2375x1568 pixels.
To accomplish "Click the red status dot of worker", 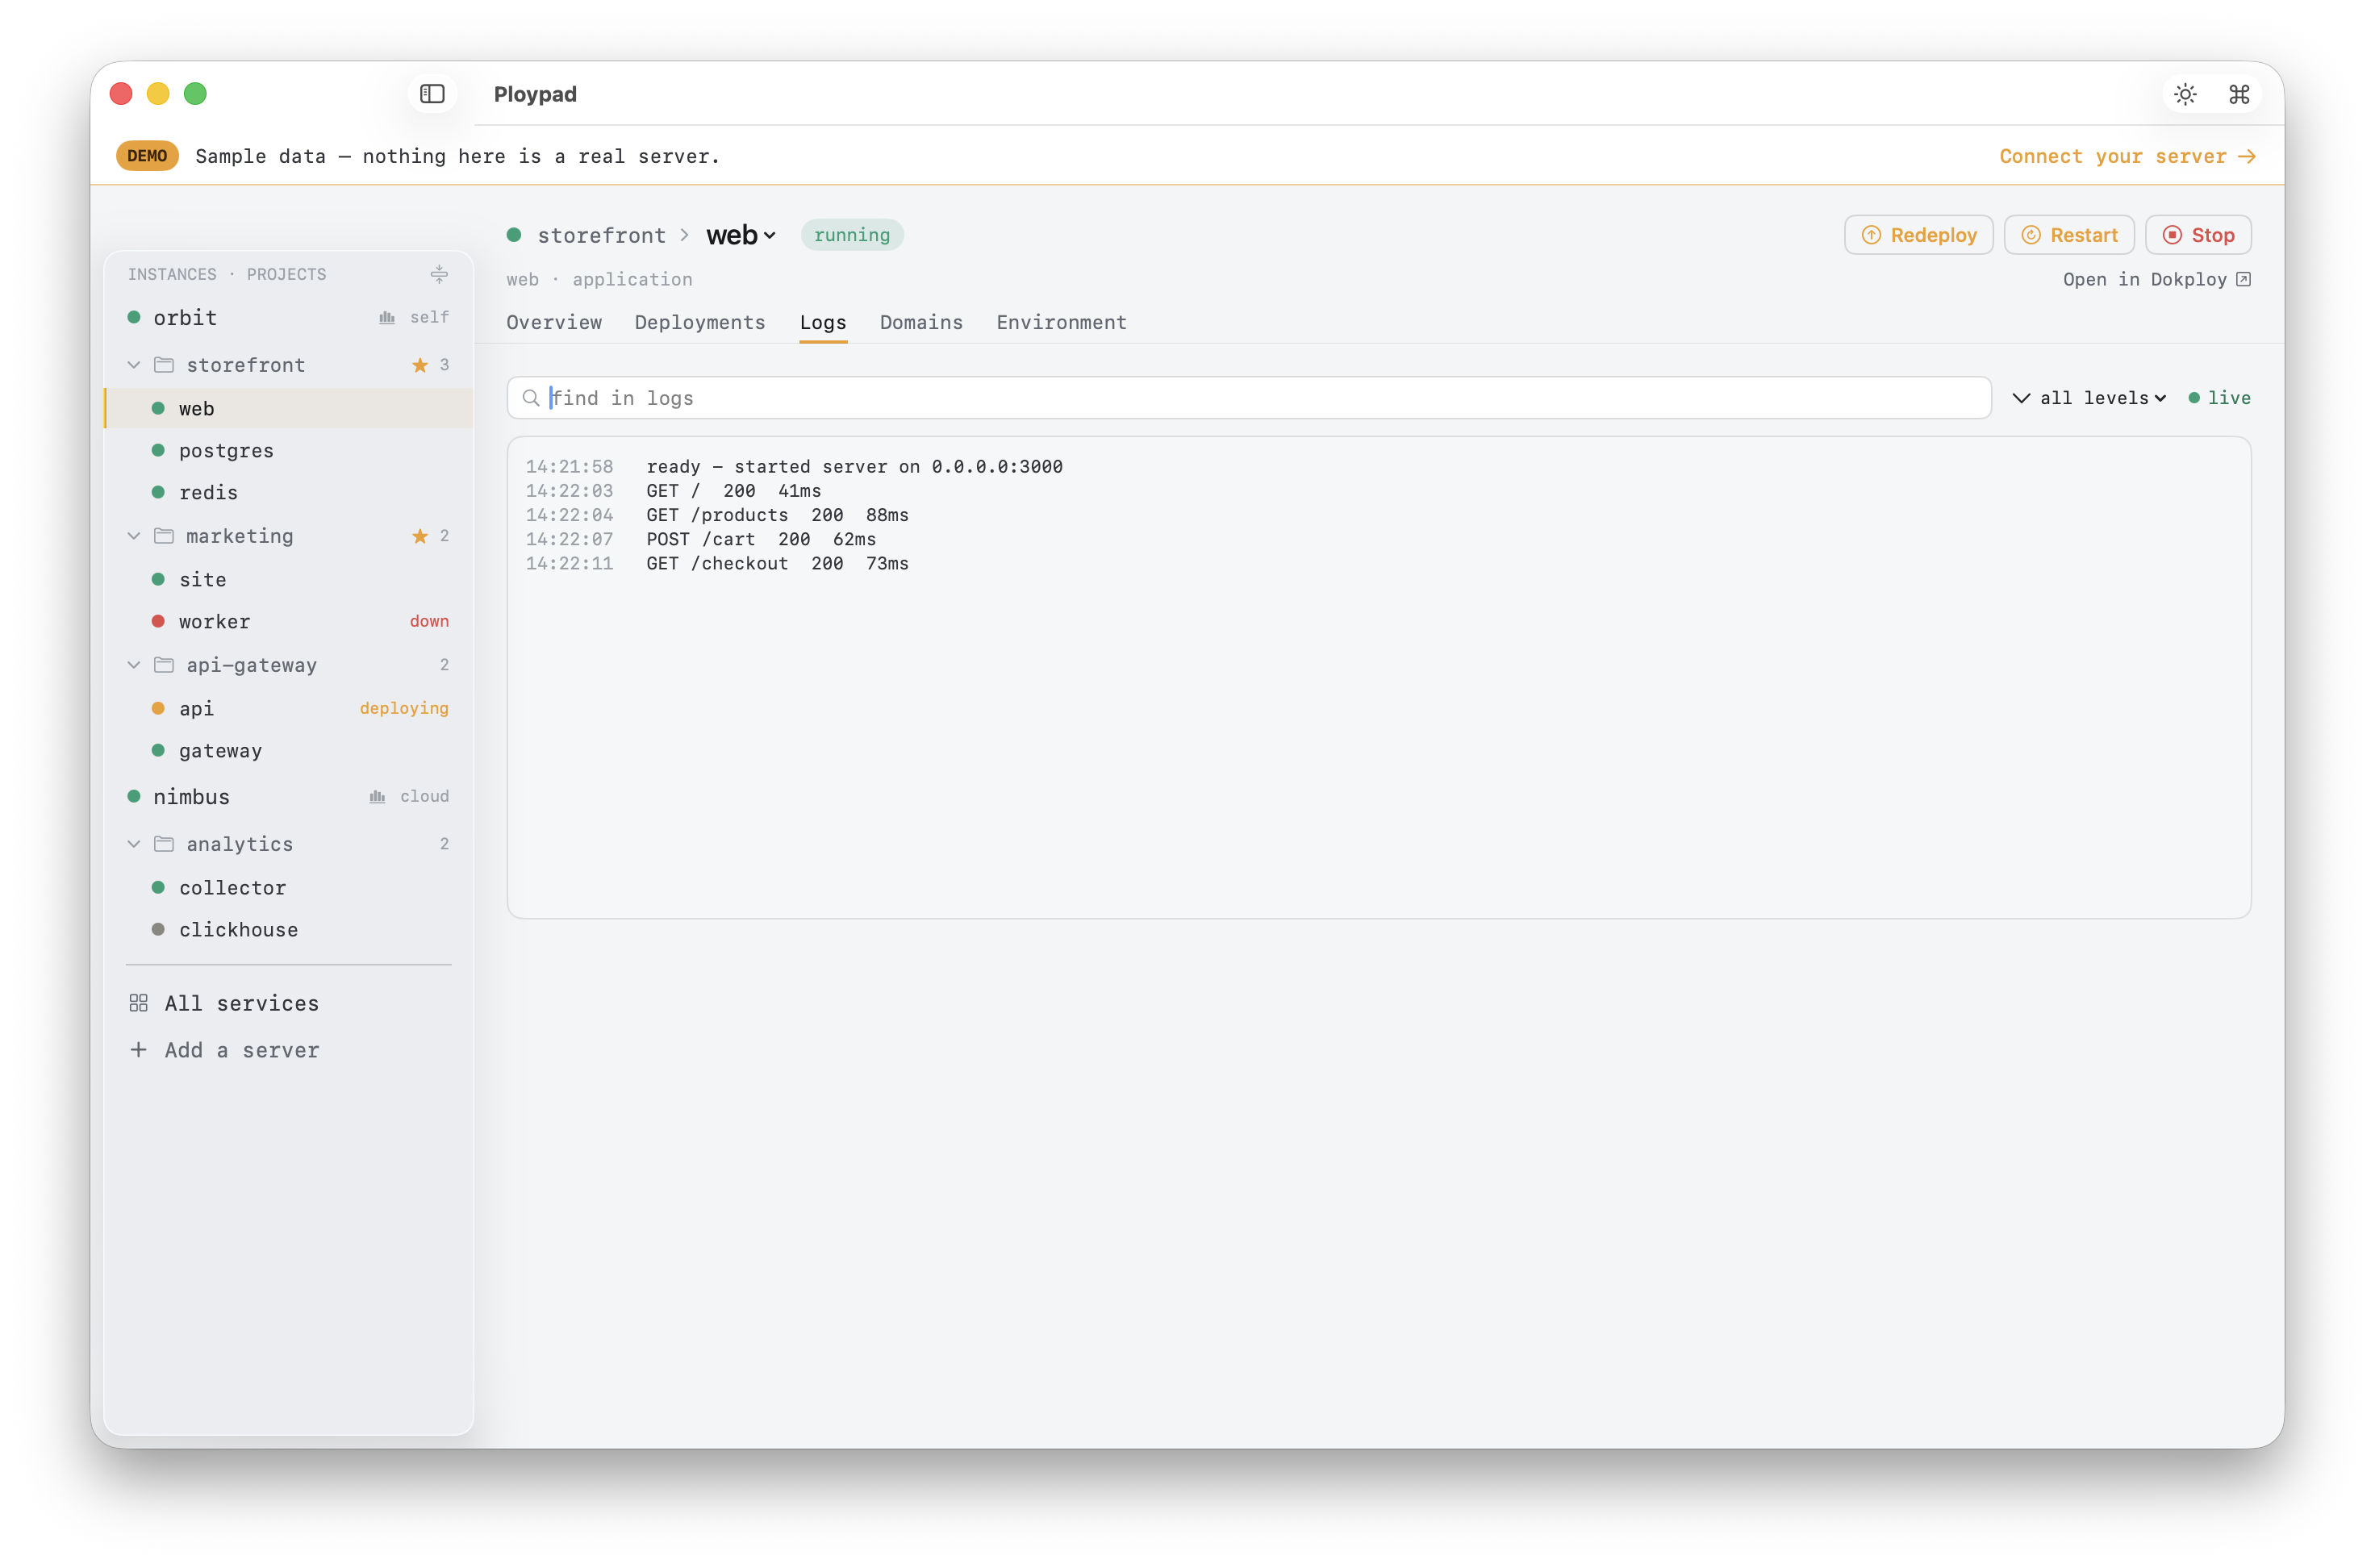I will 158,621.
